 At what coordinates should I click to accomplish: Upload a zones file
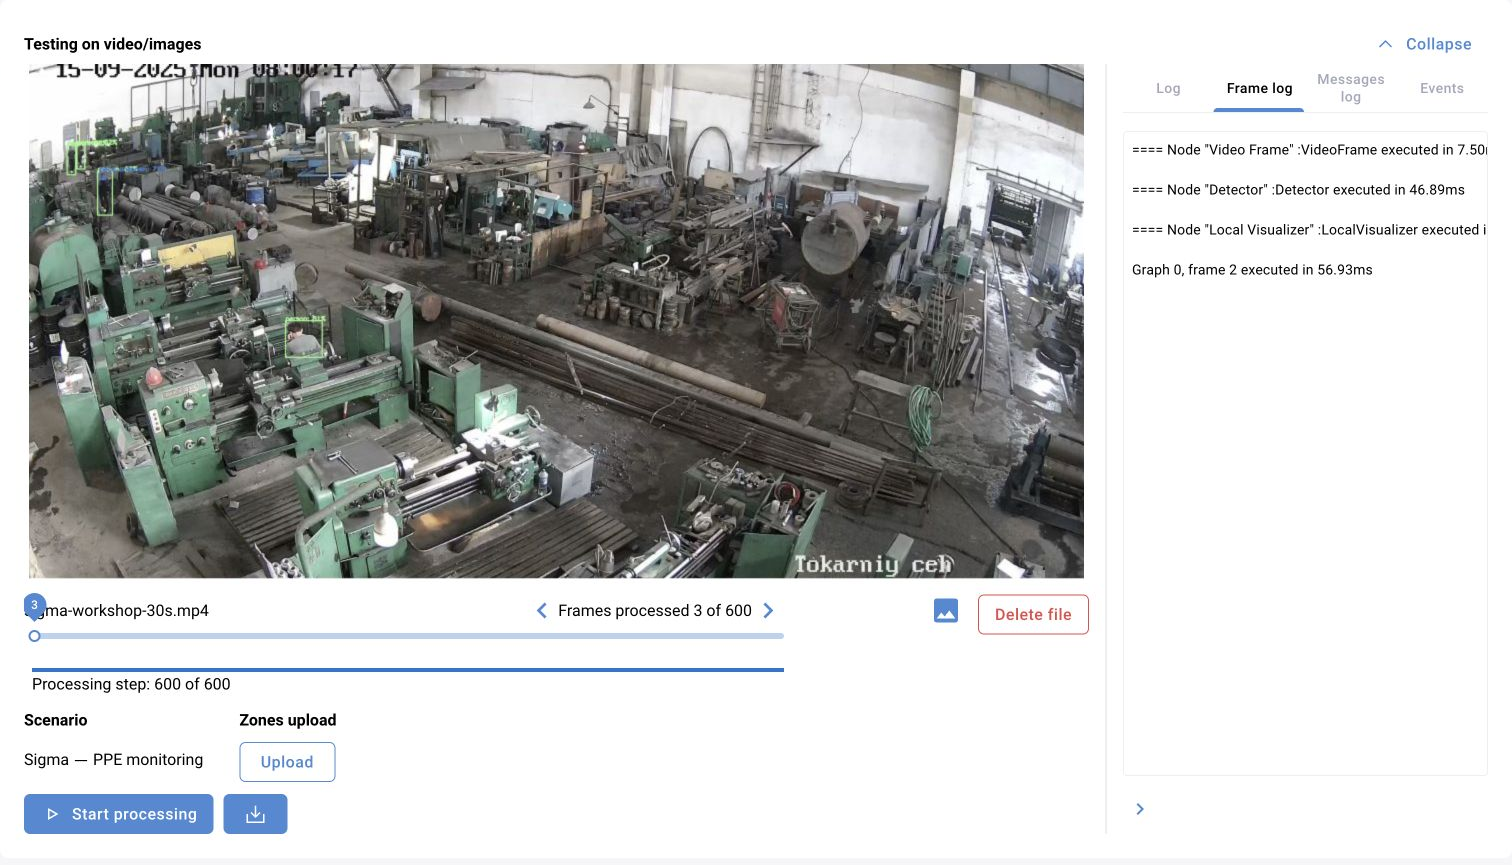[287, 762]
